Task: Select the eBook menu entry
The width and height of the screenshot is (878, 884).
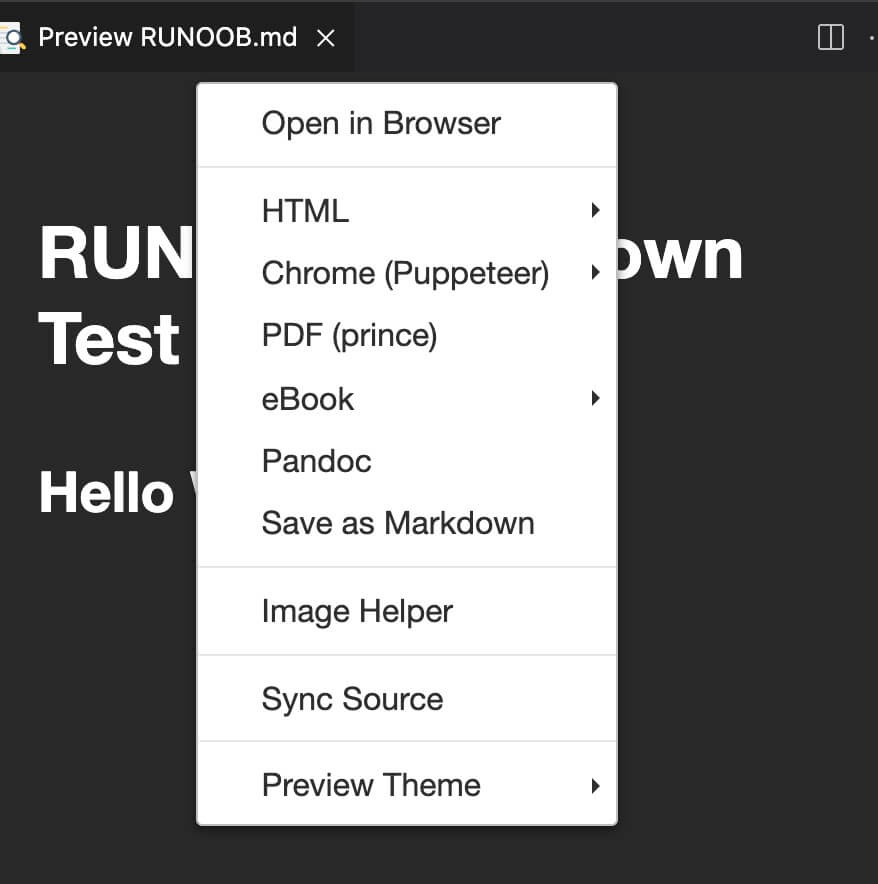Action: 308,399
